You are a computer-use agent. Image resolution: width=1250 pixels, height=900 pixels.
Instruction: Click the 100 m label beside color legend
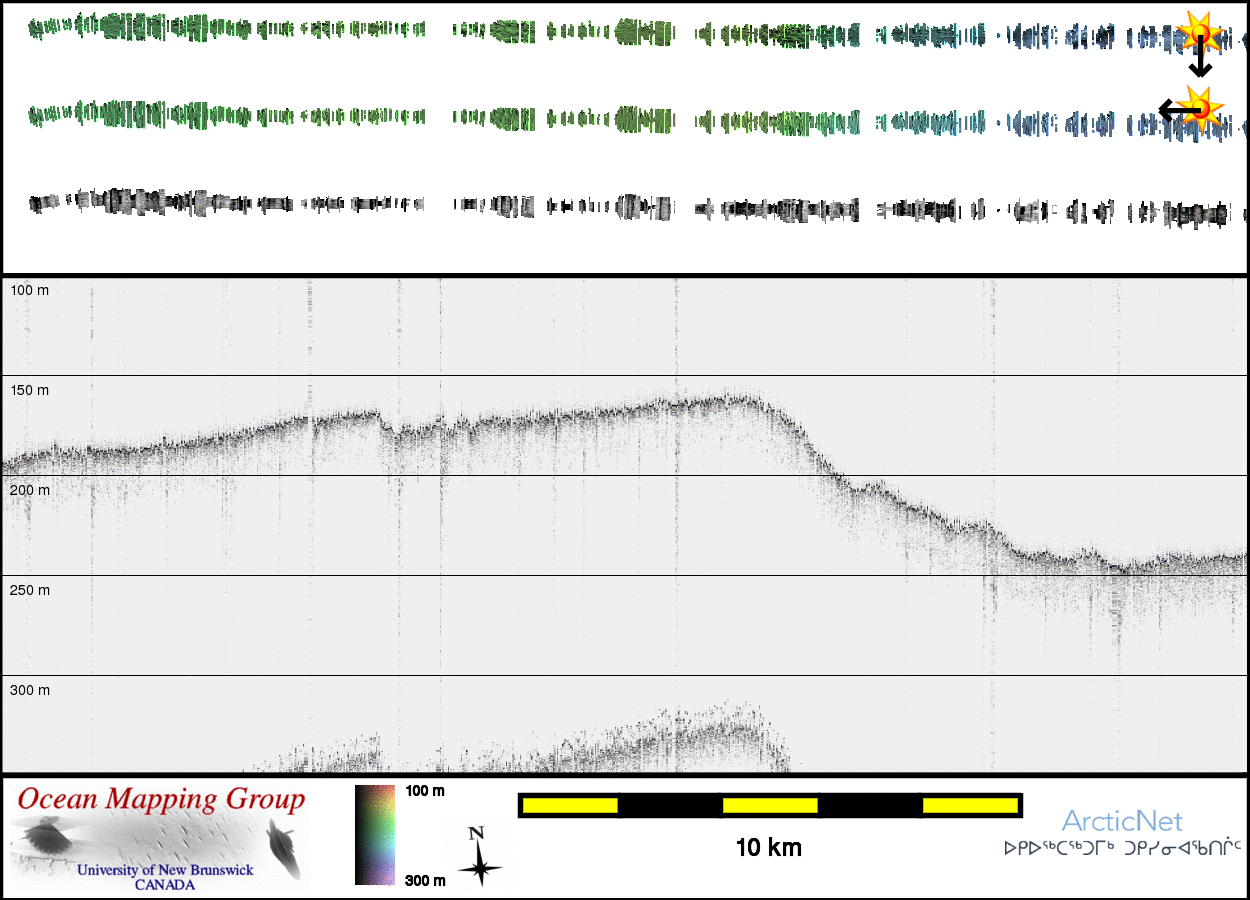(425, 791)
